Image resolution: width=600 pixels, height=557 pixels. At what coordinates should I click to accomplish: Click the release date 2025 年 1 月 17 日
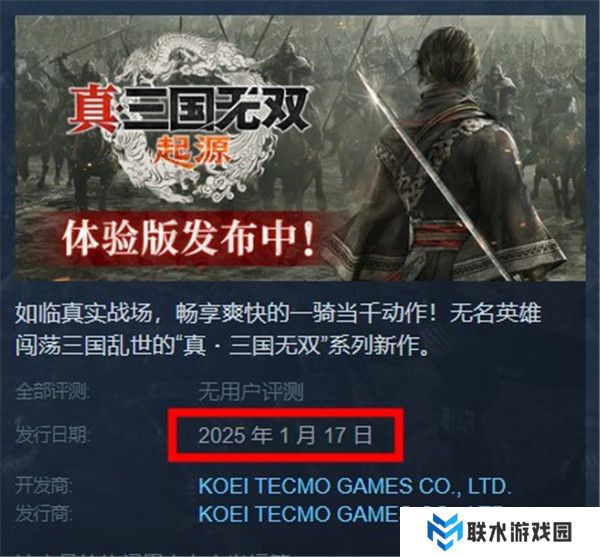click(285, 435)
